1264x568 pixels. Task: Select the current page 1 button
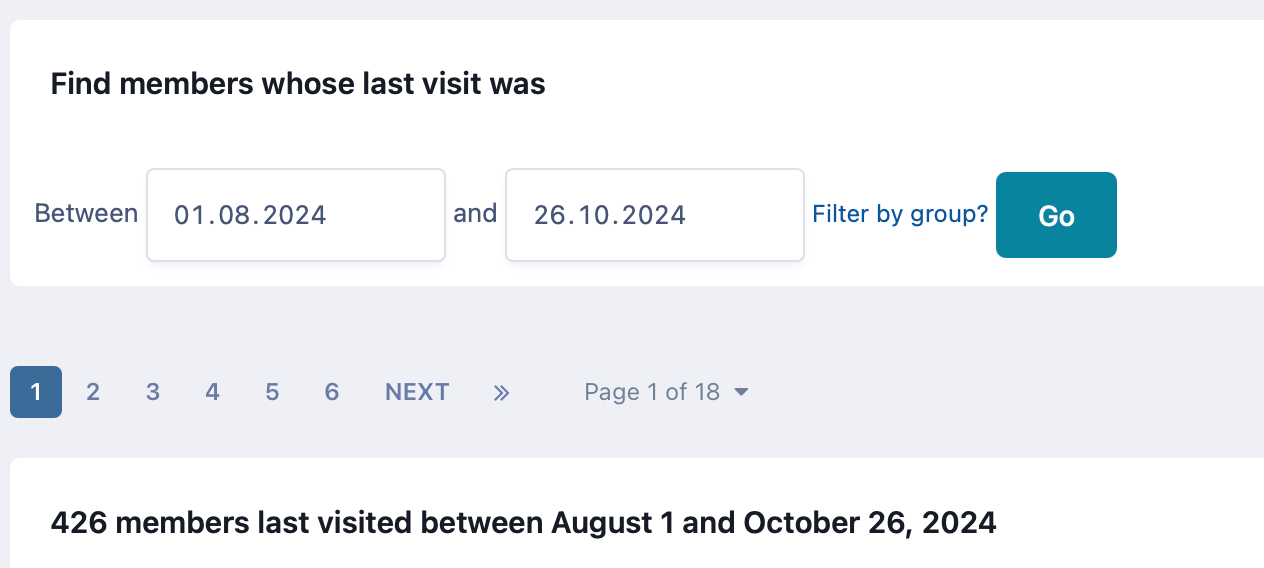[x=36, y=392]
